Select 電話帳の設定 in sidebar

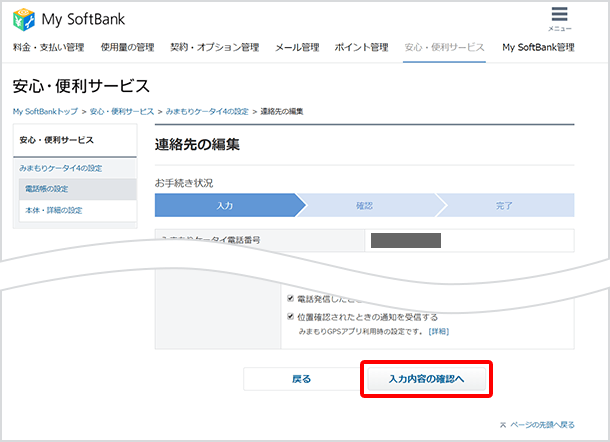coord(77,189)
